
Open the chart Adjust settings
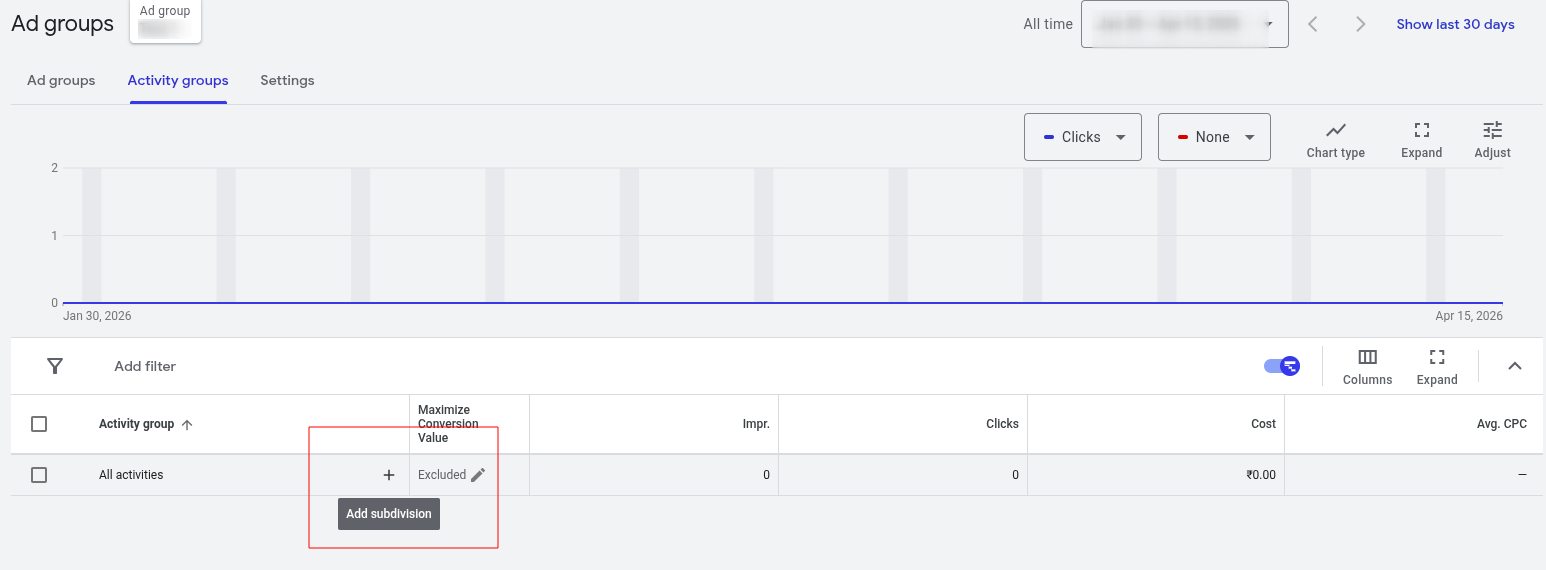pos(1492,140)
